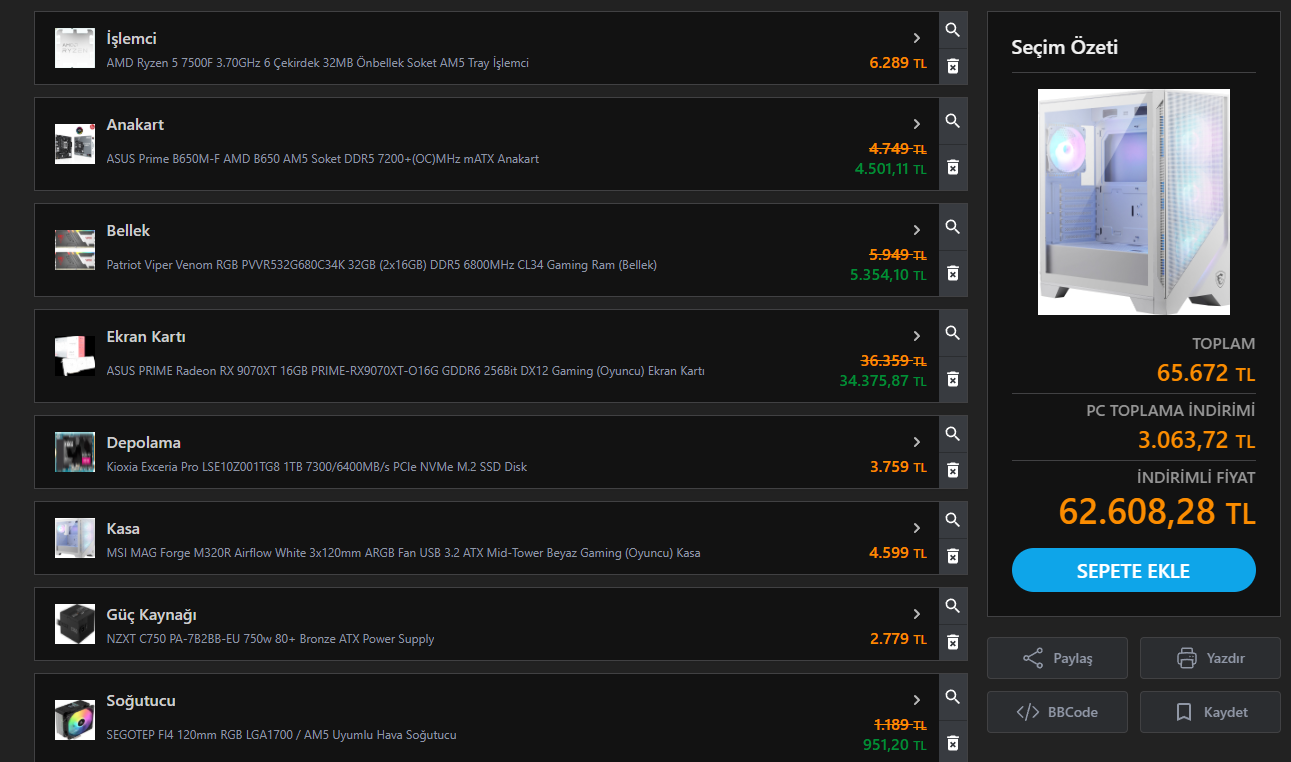1291x762 pixels.
Task: Expand the Depolama row chevron
Action: click(917, 442)
